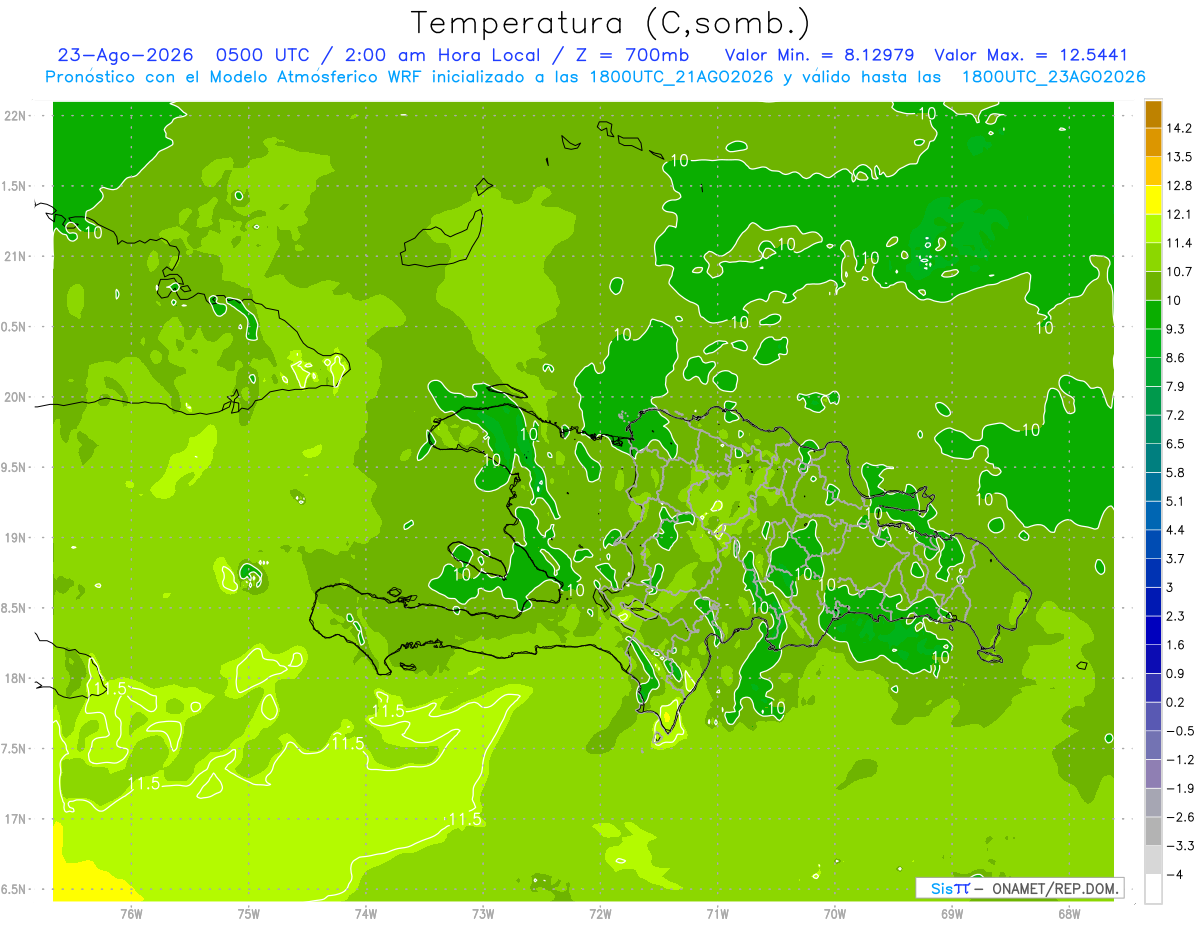Screen dimensions: 1200x927
Task: Click latitude label "18N"
Action: pyautogui.click(x=15, y=678)
